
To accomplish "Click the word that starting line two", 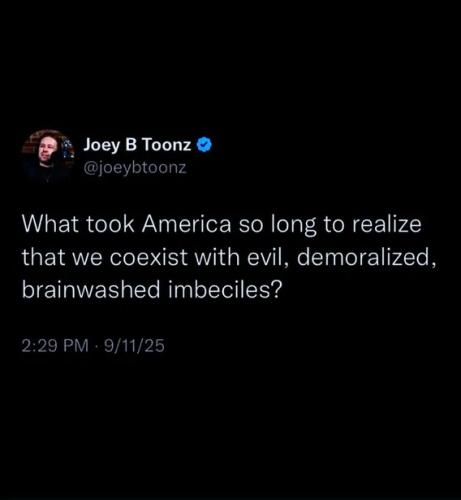I will tap(42, 257).
